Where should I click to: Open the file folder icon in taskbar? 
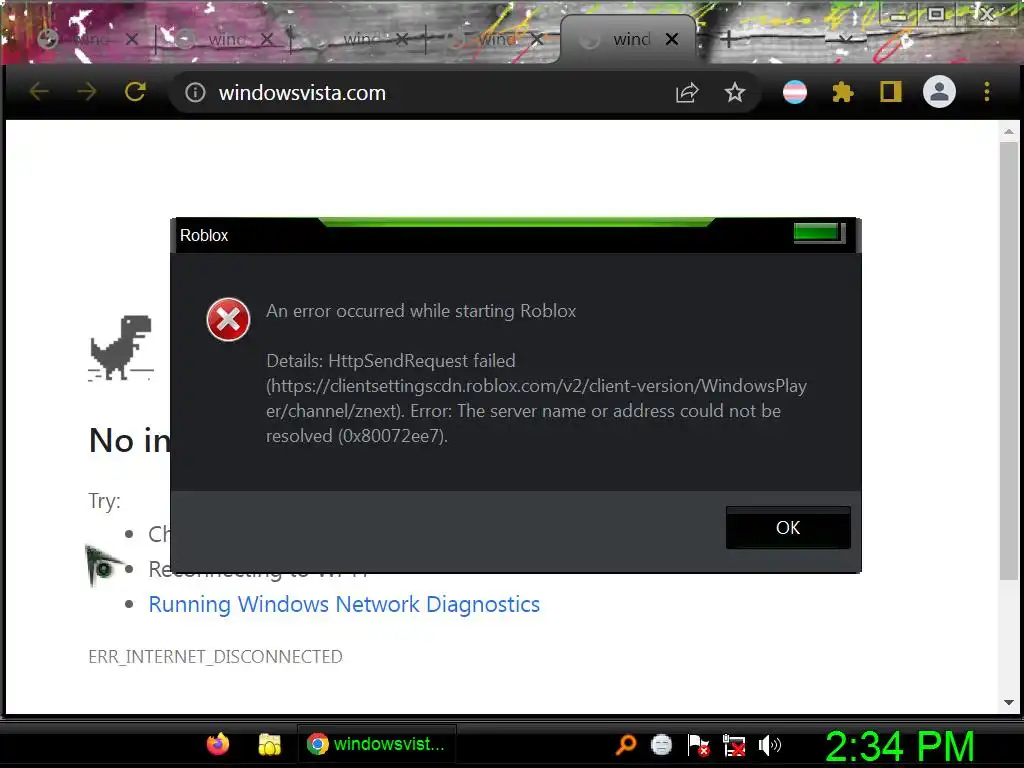point(269,744)
